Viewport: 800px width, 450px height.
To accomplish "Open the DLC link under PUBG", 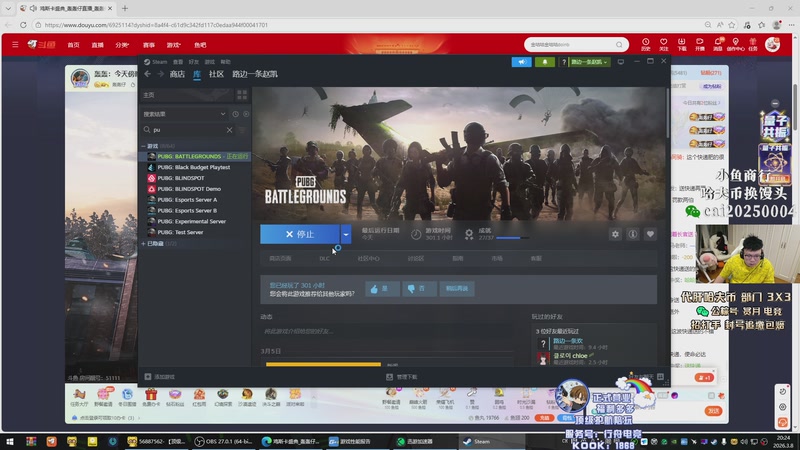I will pyautogui.click(x=324, y=259).
